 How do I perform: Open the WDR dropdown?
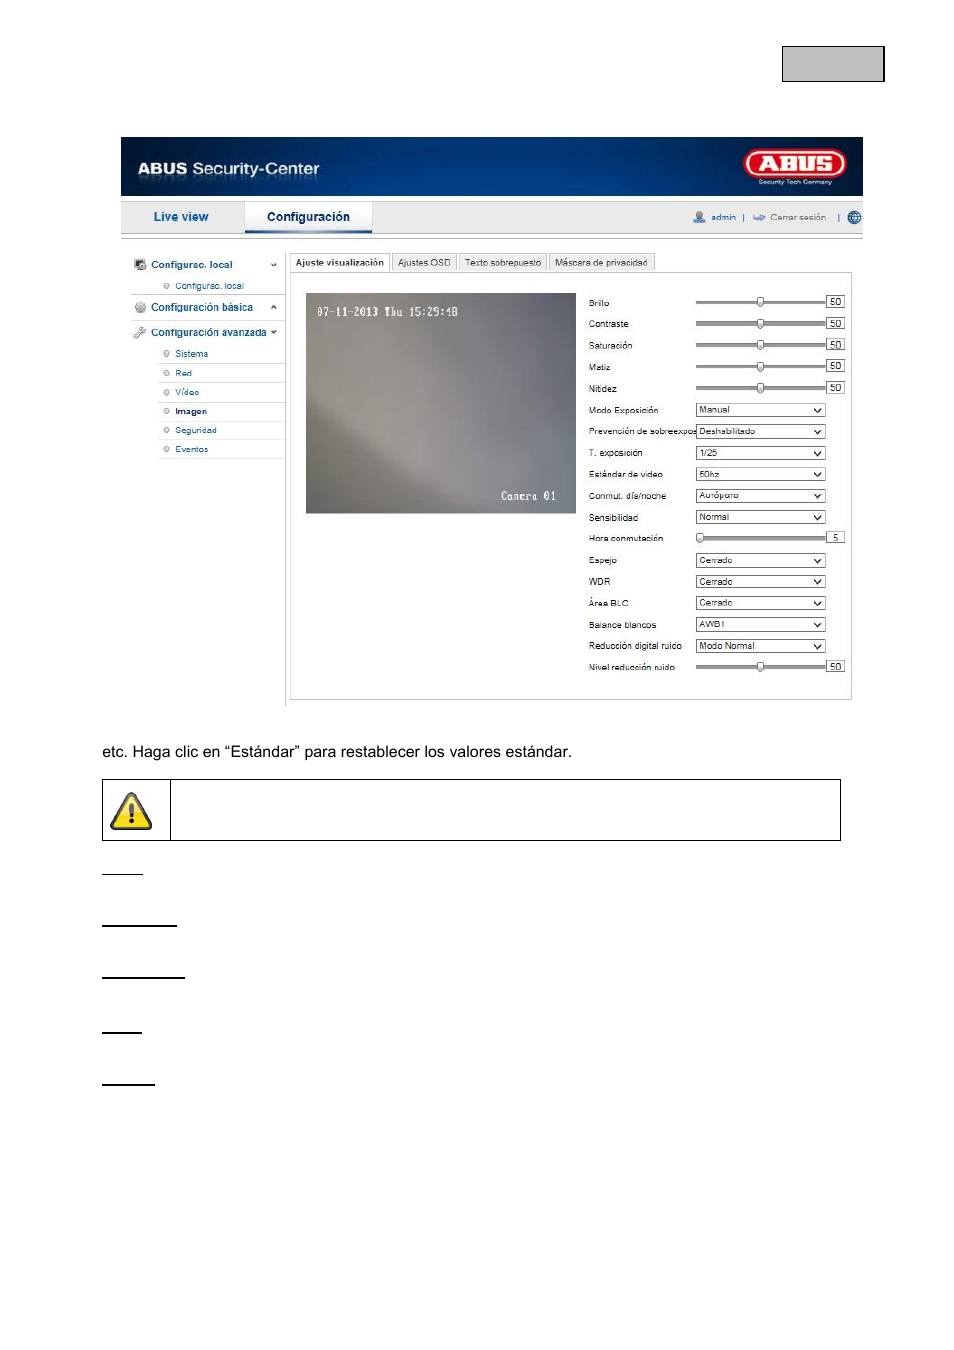coord(760,582)
